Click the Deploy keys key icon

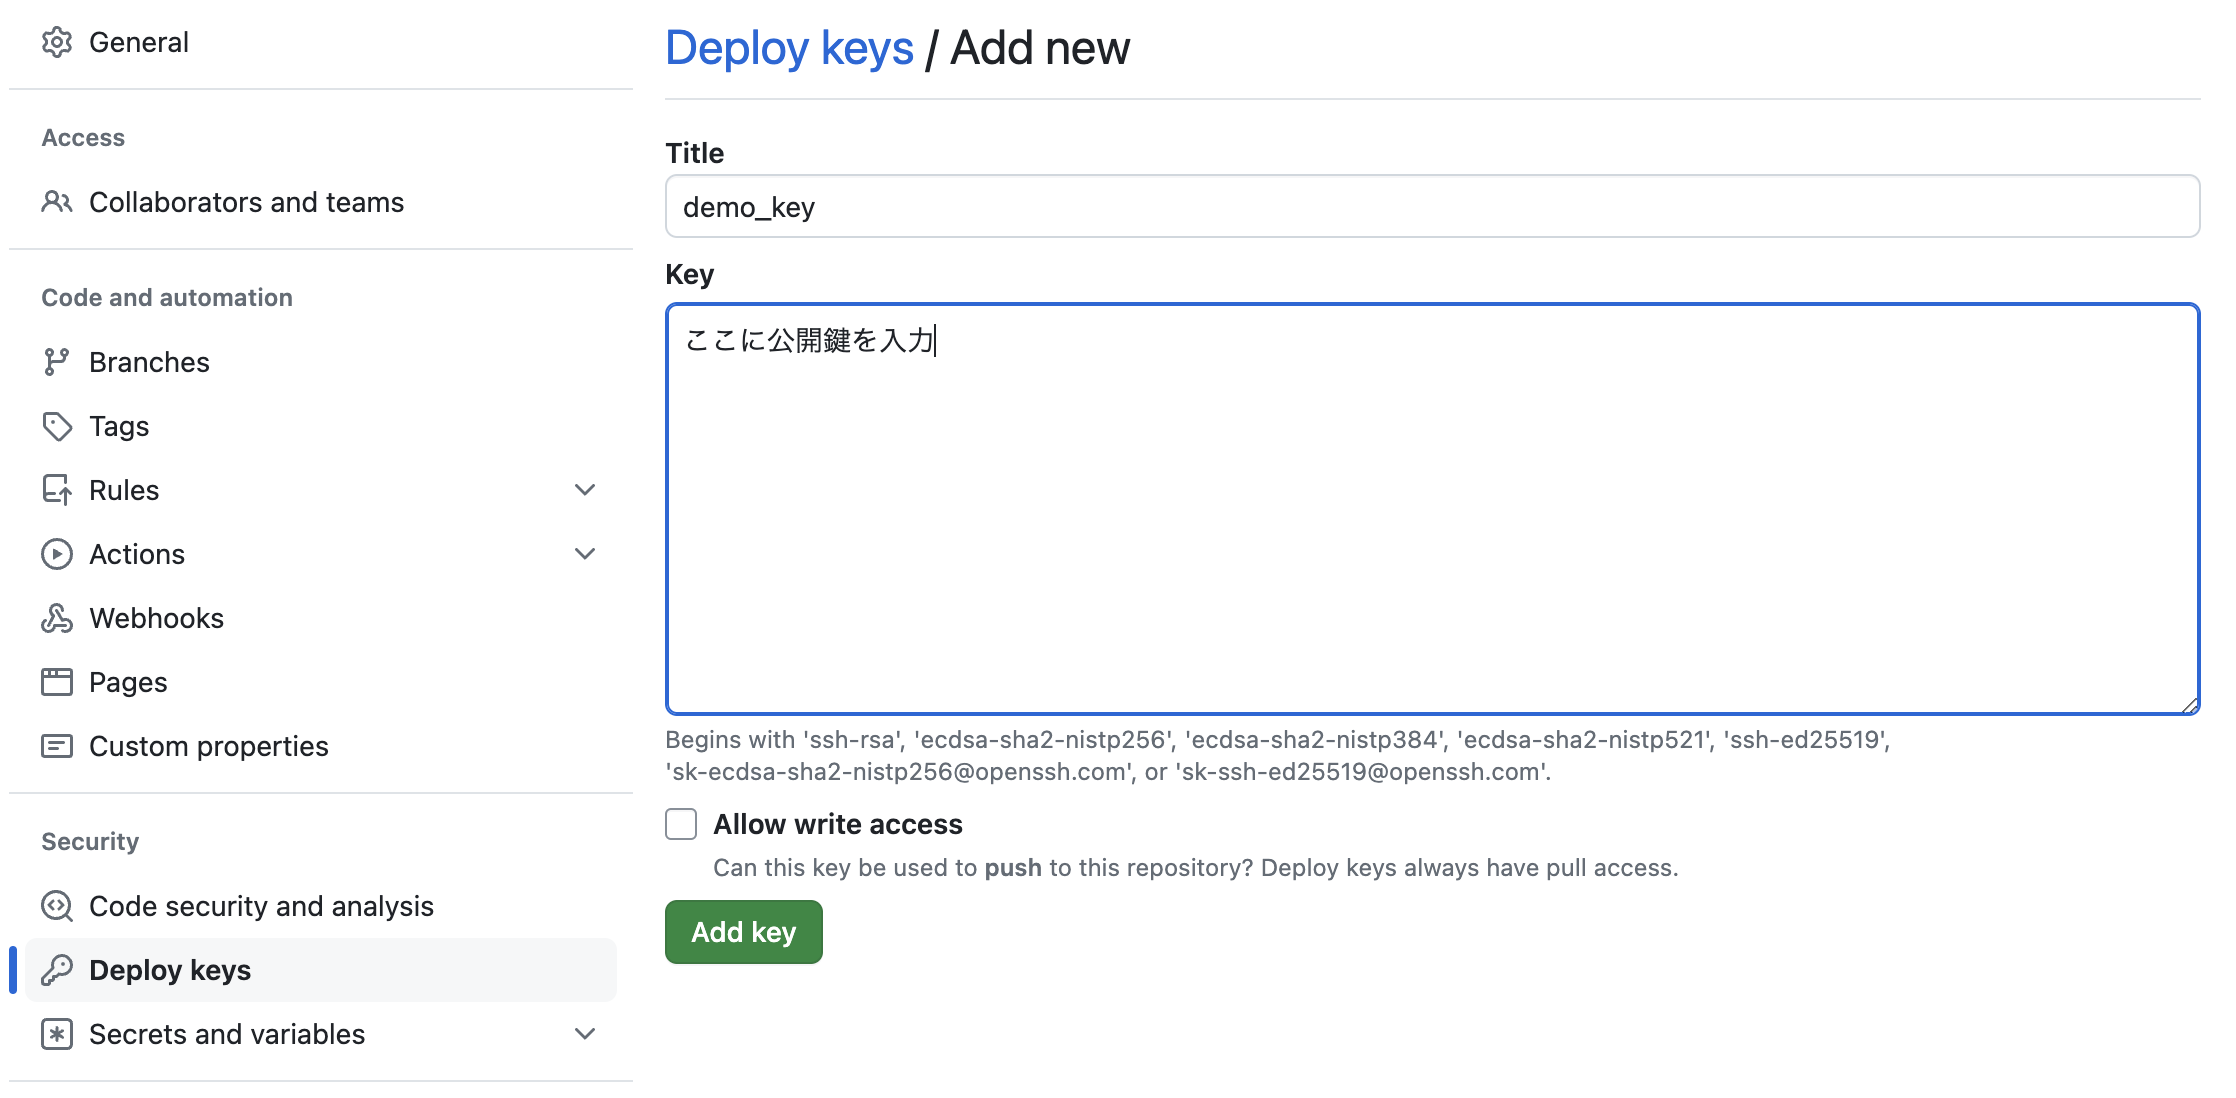click(x=58, y=969)
